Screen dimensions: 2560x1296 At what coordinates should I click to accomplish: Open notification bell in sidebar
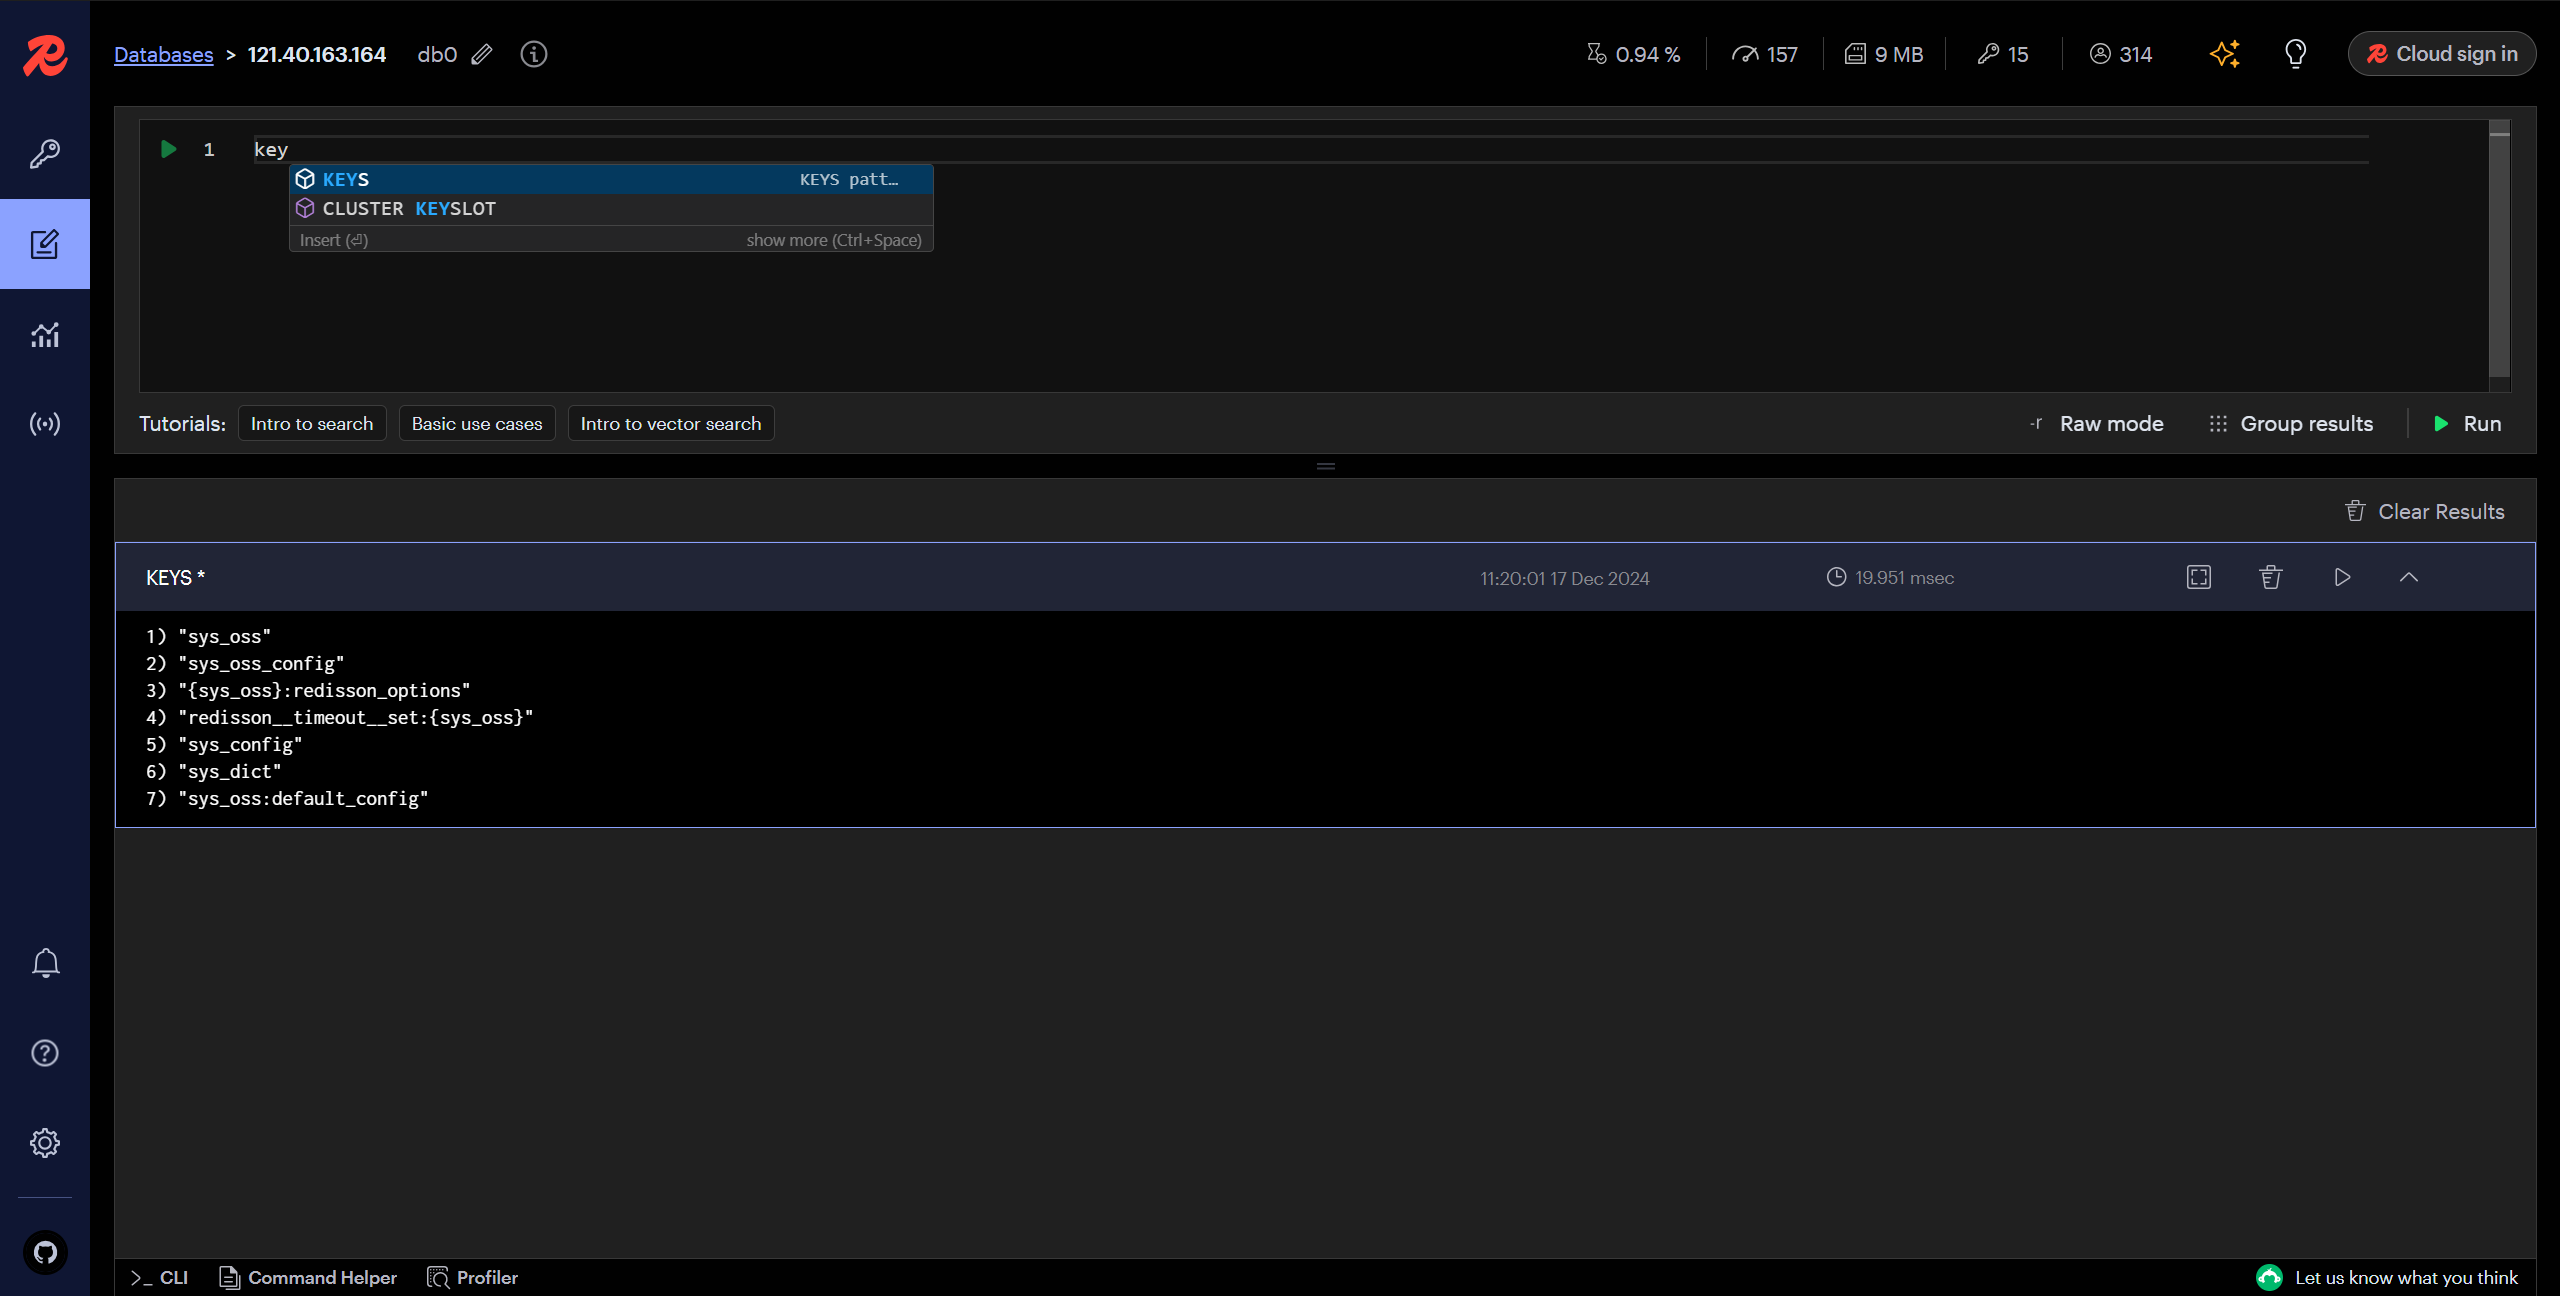click(45, 963)
